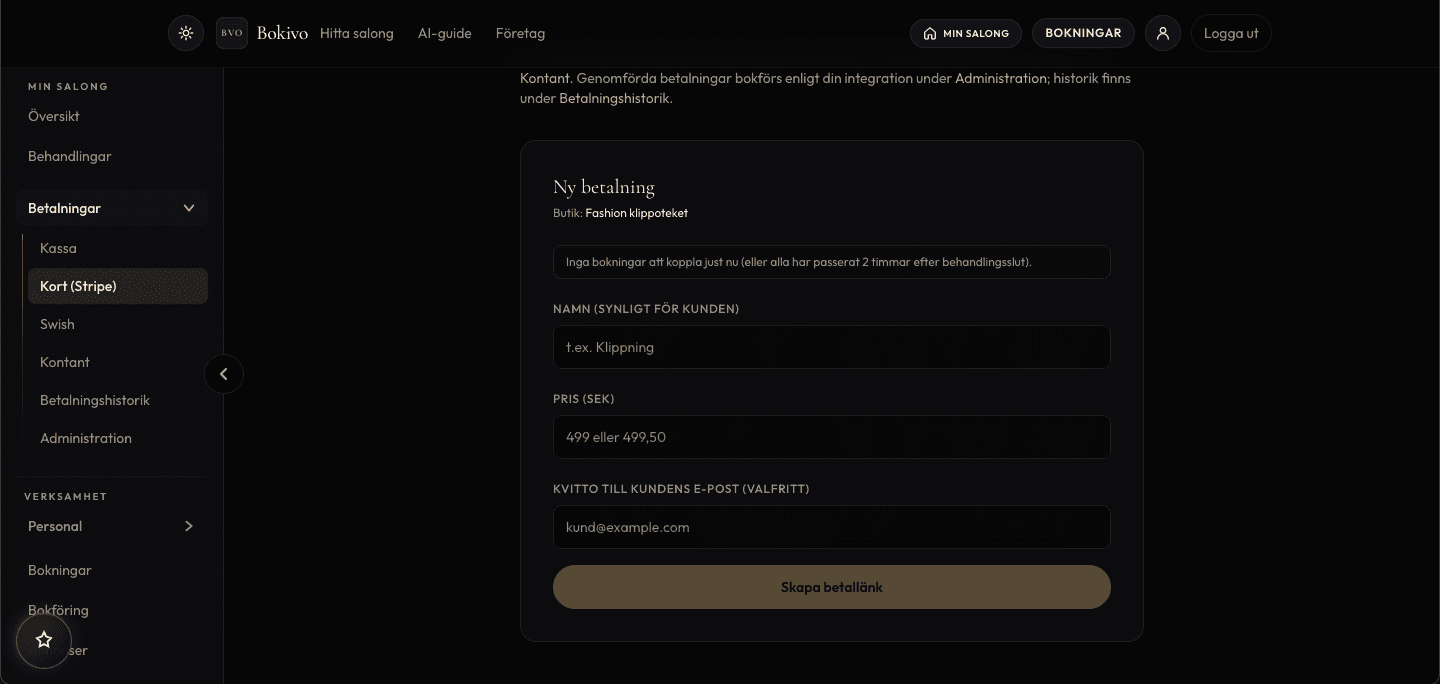Screen dimensions: 1440x684
Task: Click the star favorites floating button
Action: 44,640
